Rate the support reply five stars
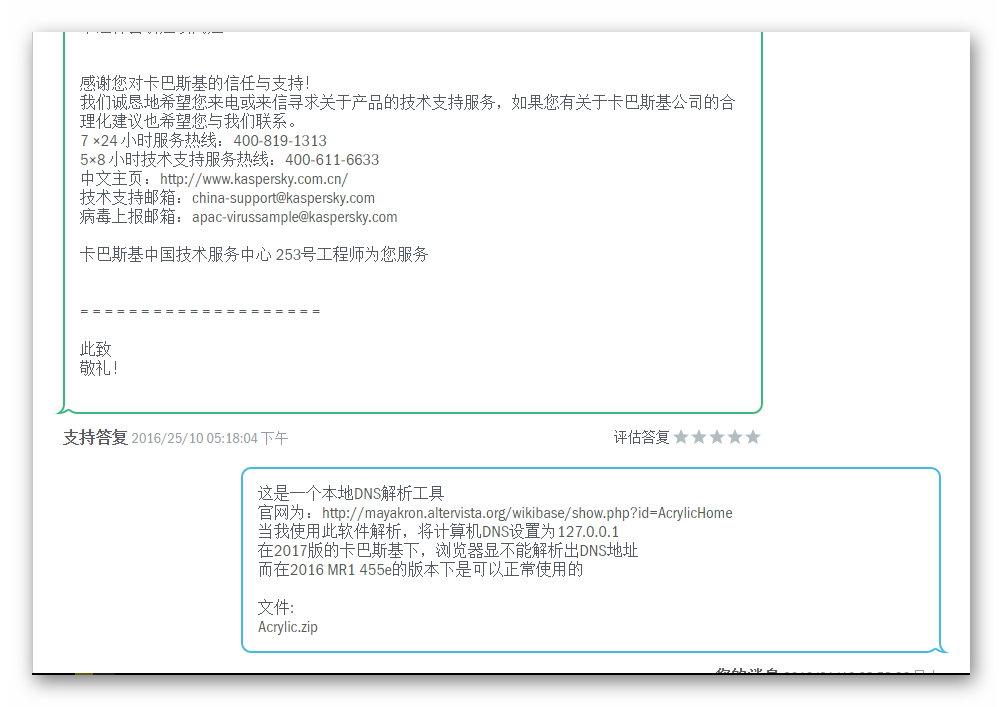The height and width of the screenshot is (707, 1002). coord(753,437)
